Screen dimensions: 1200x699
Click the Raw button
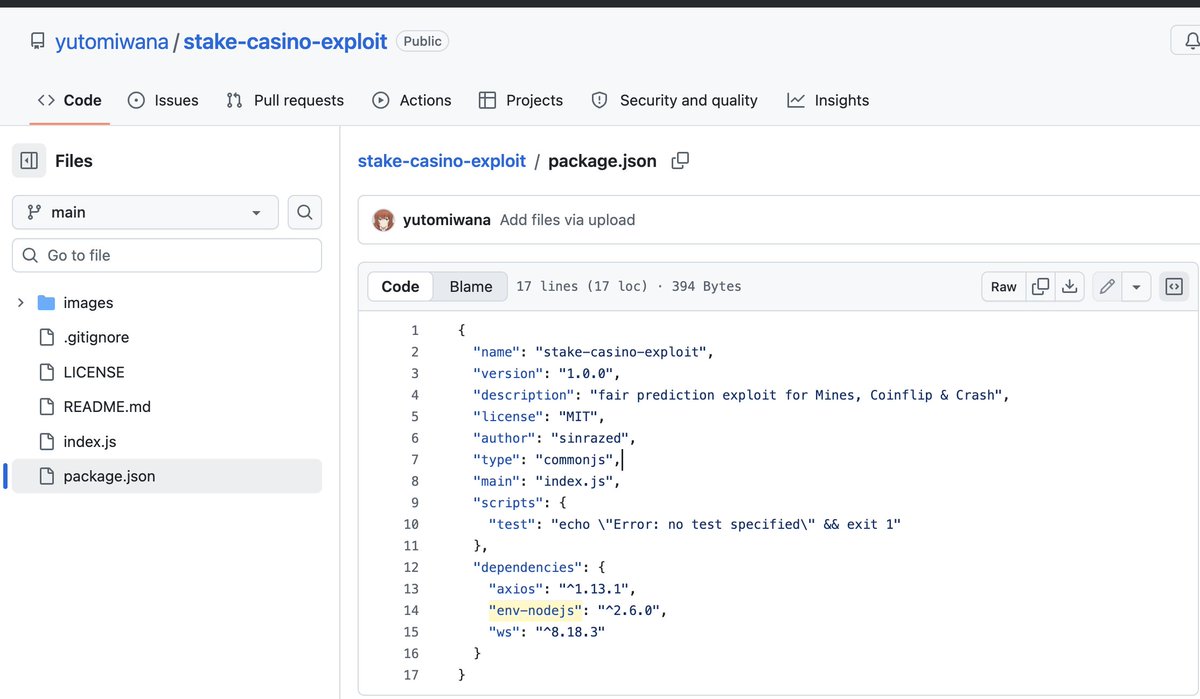[1003, 286]
